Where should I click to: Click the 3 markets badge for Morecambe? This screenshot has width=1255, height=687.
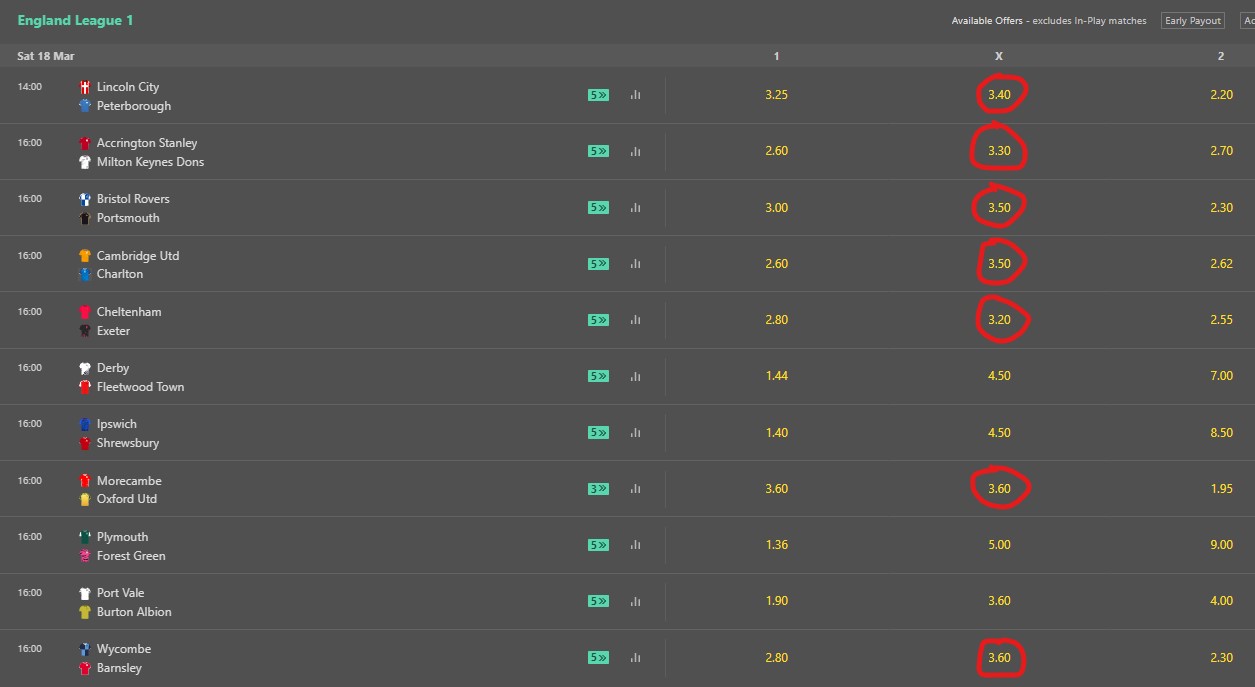pyautogui.click(x=598, y=489)
